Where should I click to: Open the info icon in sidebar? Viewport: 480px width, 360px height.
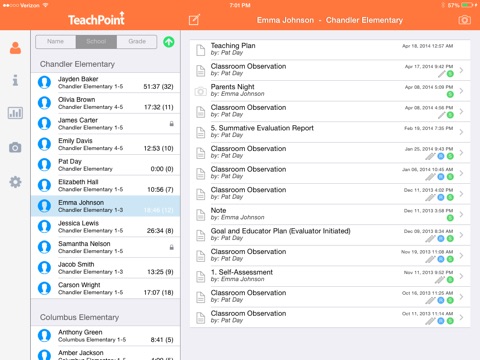coord(15,80)
